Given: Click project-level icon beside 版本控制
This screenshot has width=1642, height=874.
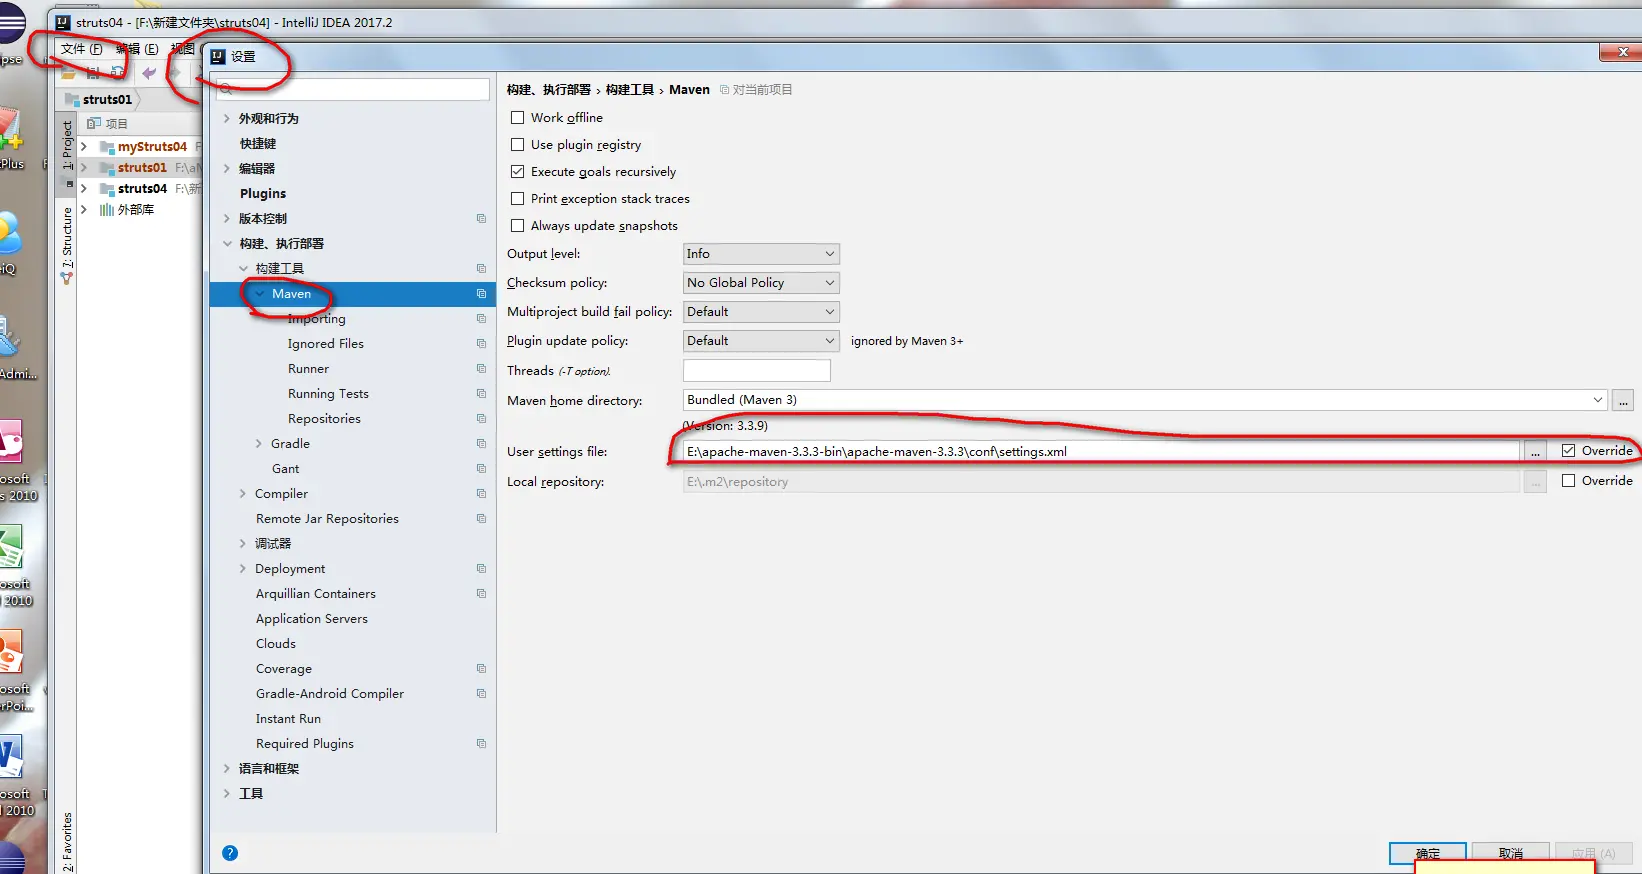Looking at the screenshot, I should [x=481, y=218].
